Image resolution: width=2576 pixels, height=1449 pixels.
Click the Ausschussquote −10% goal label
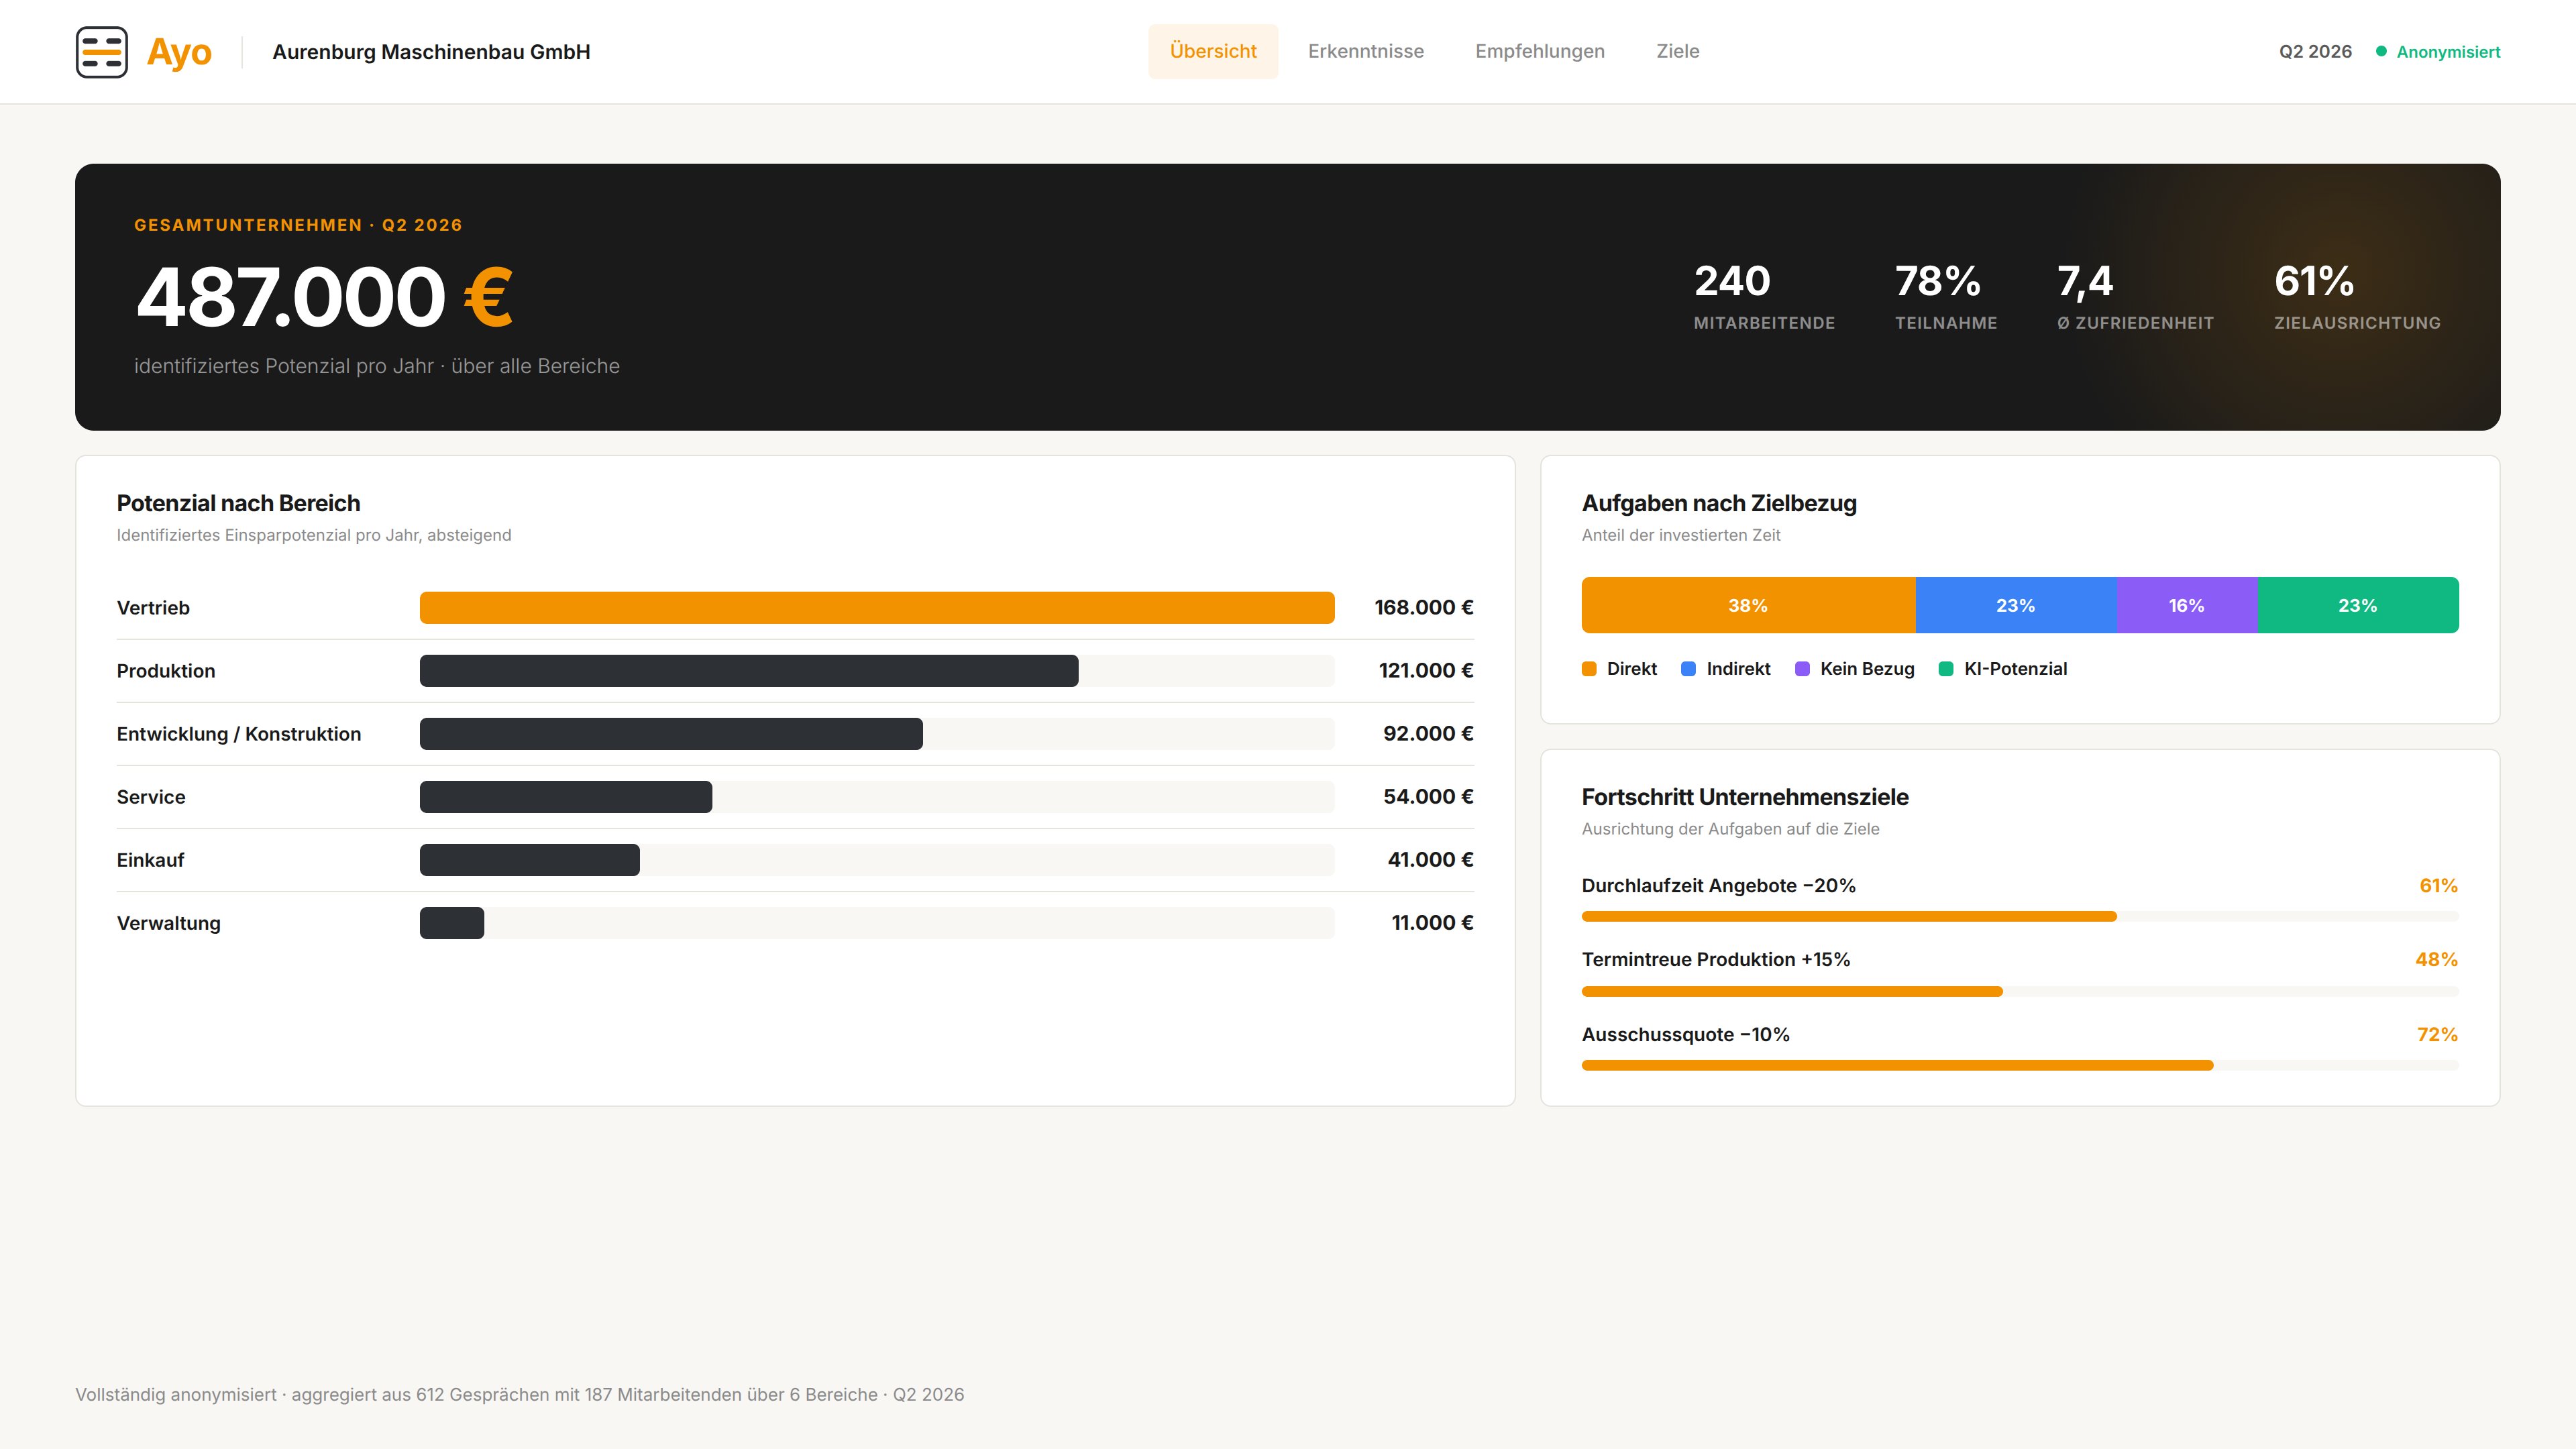1686,1034
